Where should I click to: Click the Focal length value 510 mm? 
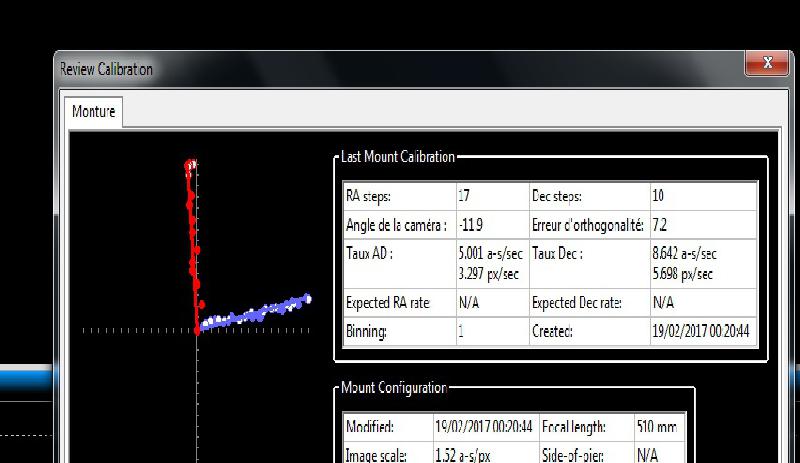click(x=657, y=426)
